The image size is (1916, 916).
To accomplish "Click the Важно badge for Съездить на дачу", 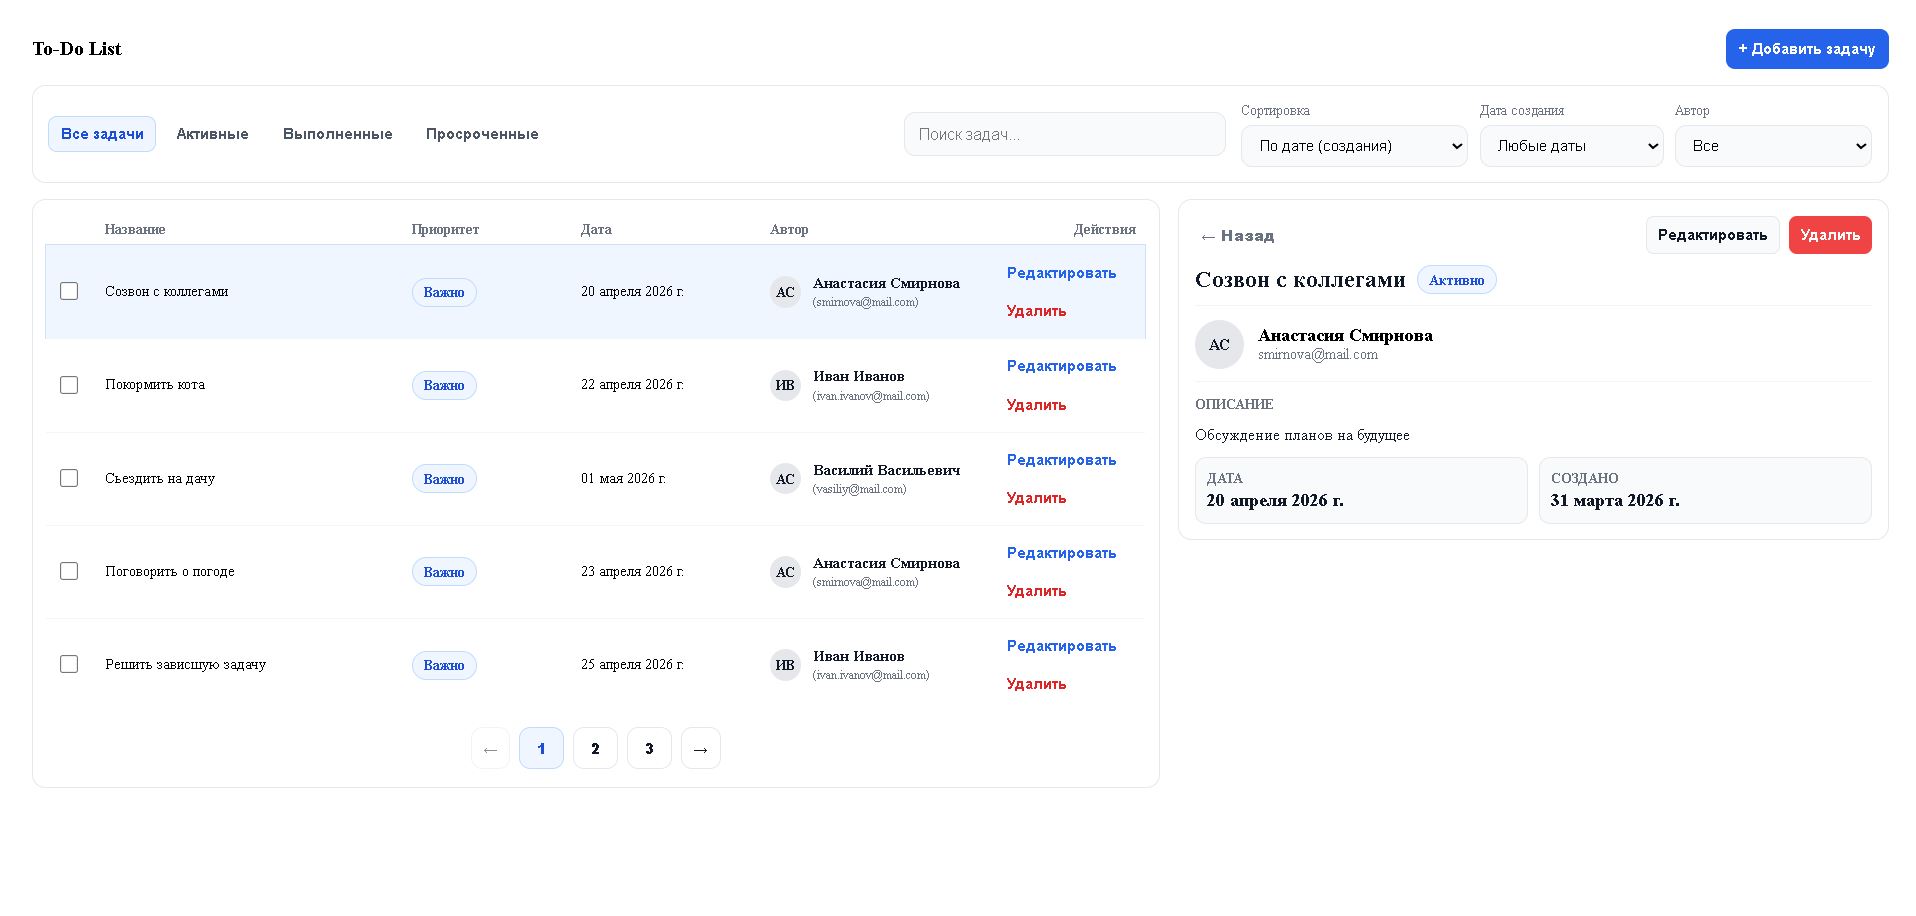I will [444, 479].
